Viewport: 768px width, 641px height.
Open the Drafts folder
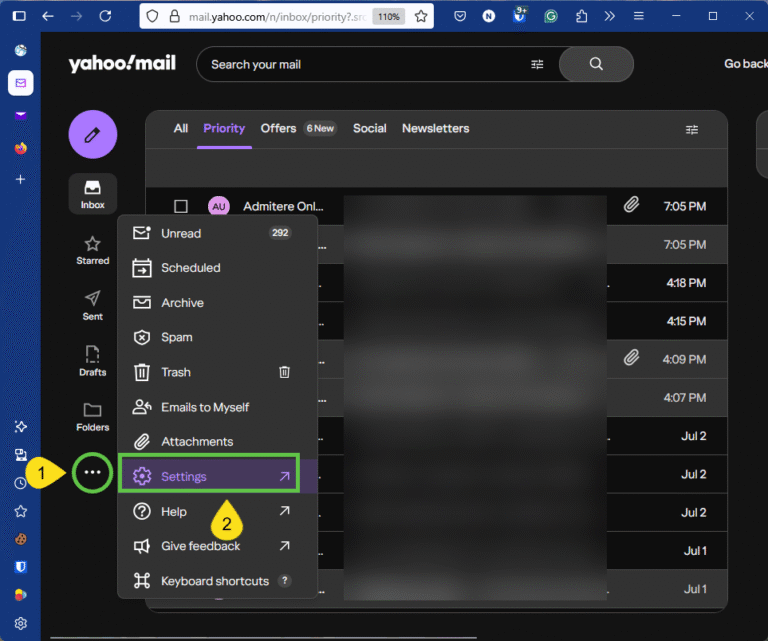[93, 361]
